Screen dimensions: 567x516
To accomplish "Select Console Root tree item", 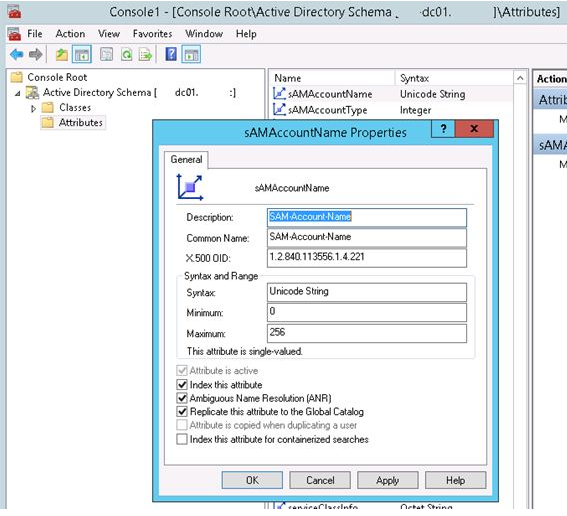I will pos(57,77).
